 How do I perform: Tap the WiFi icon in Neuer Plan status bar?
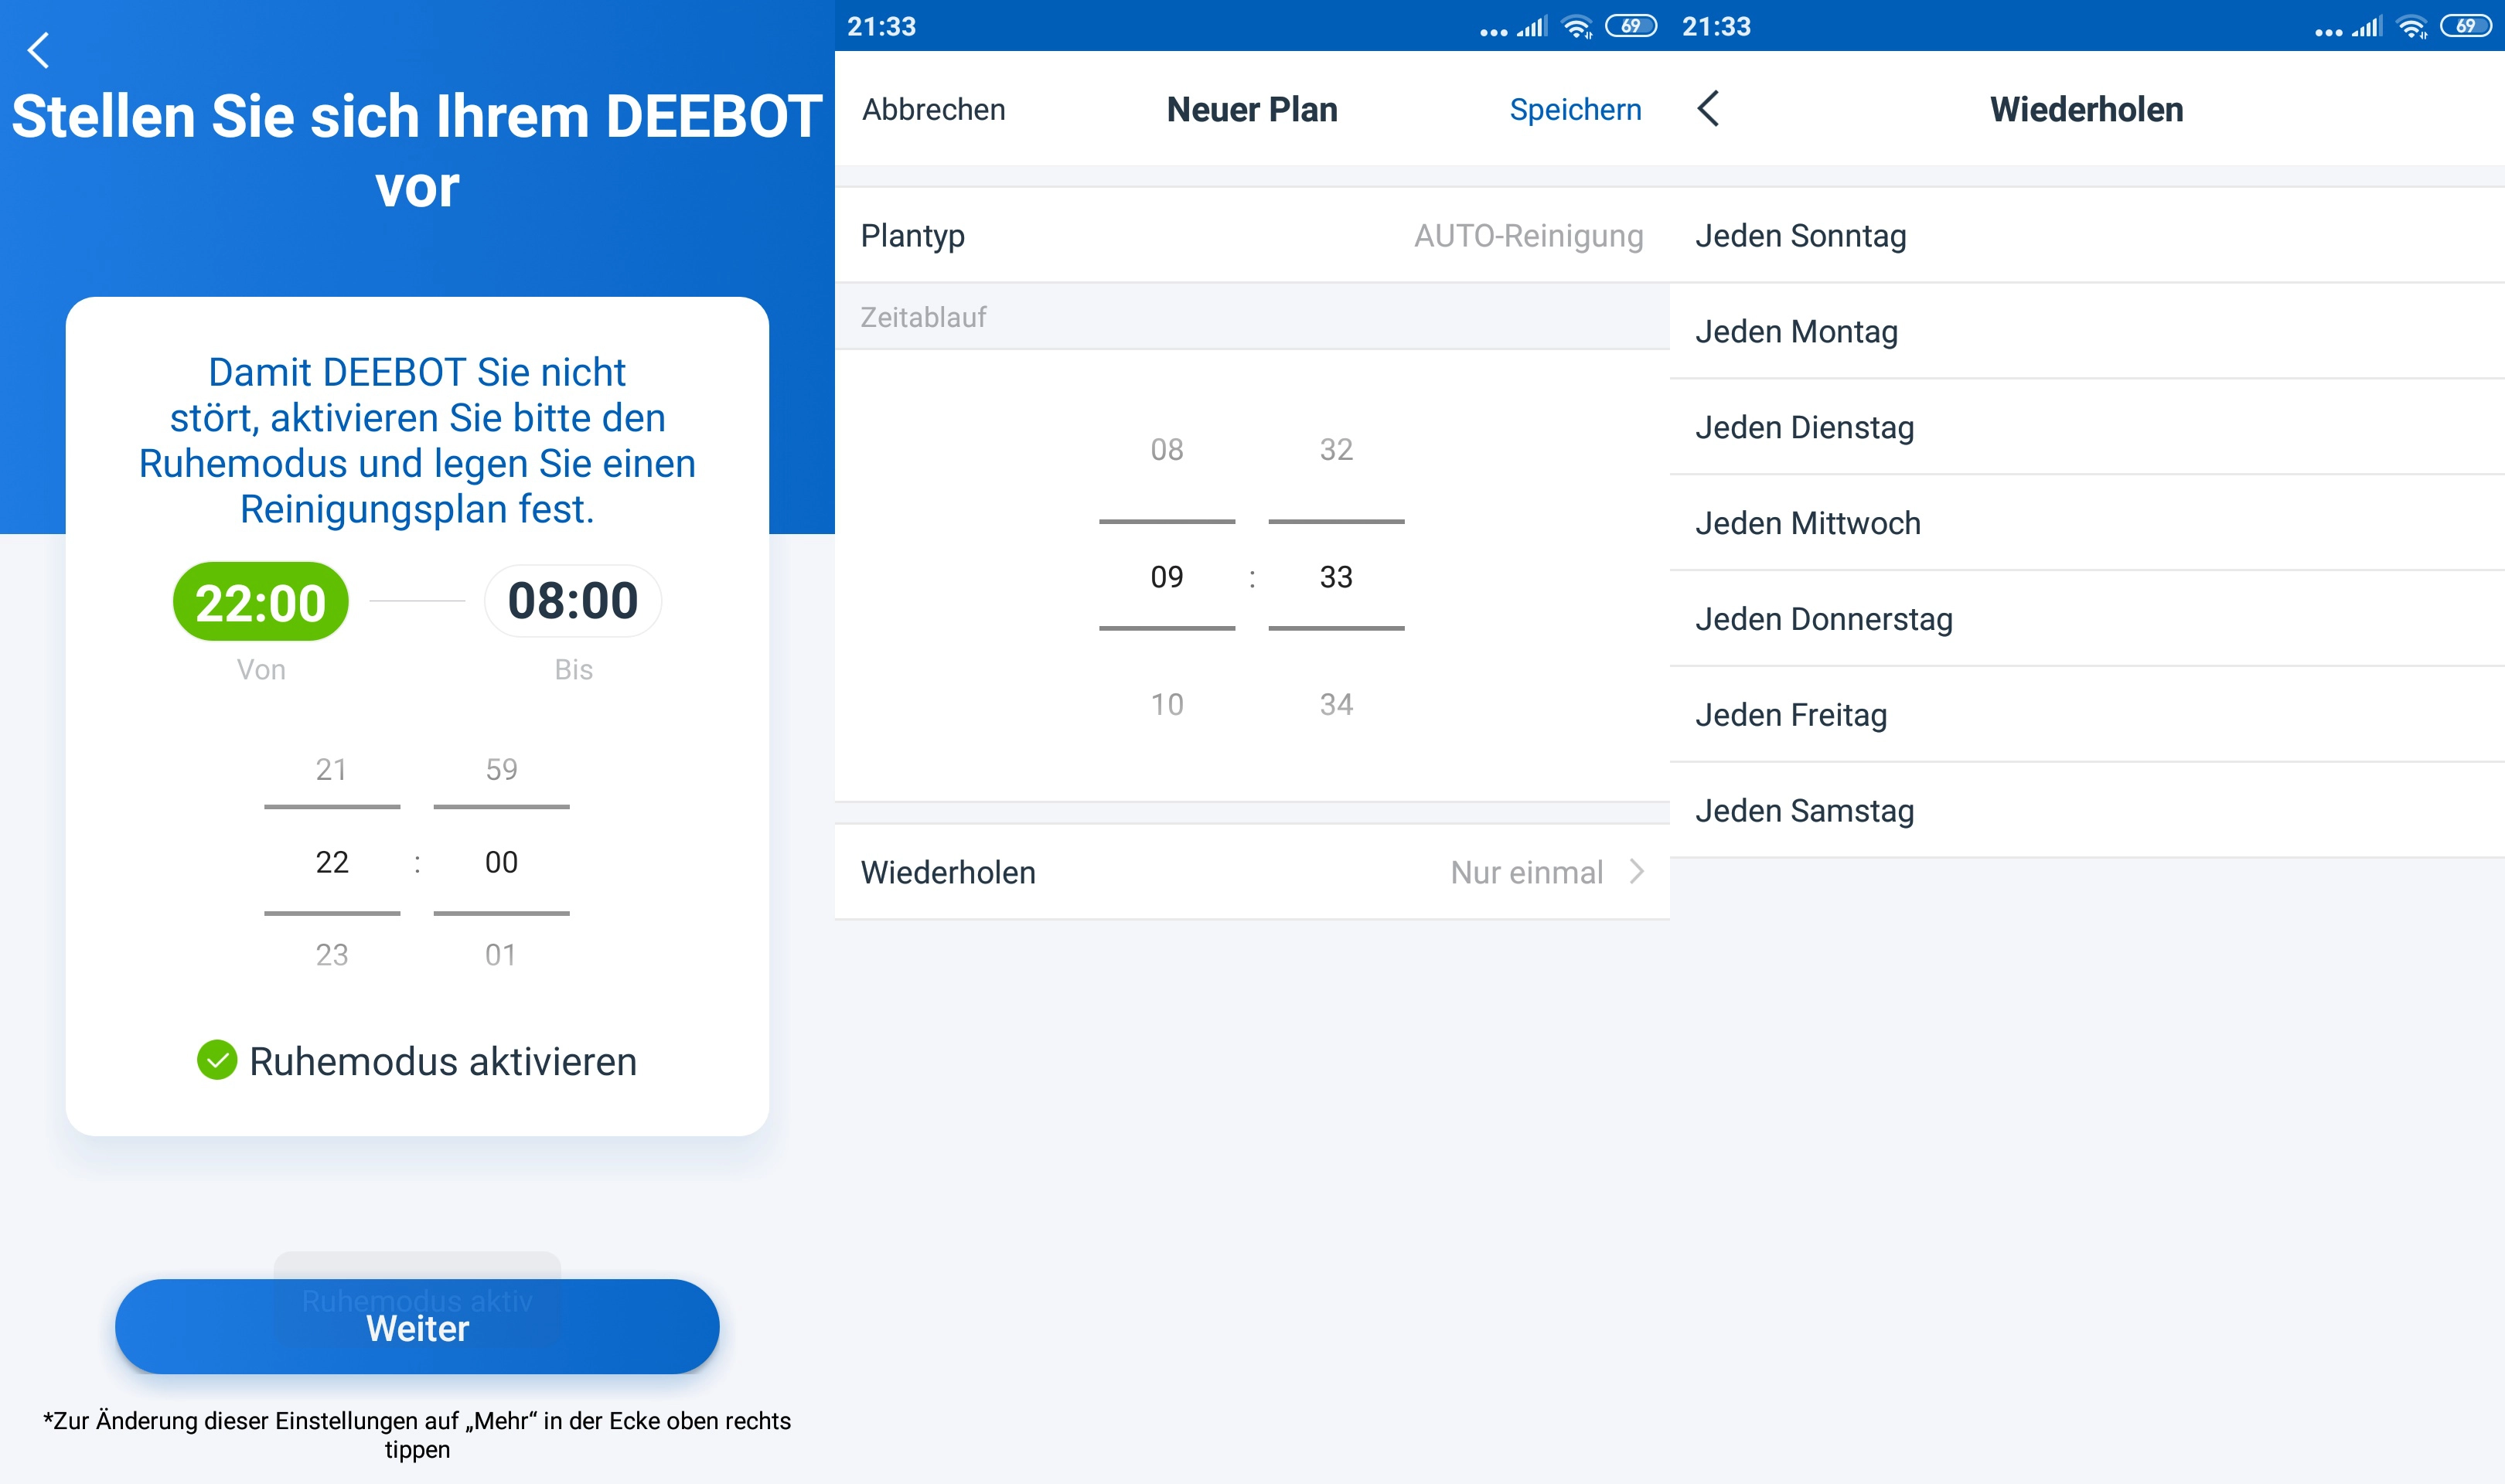(1577, 26)
